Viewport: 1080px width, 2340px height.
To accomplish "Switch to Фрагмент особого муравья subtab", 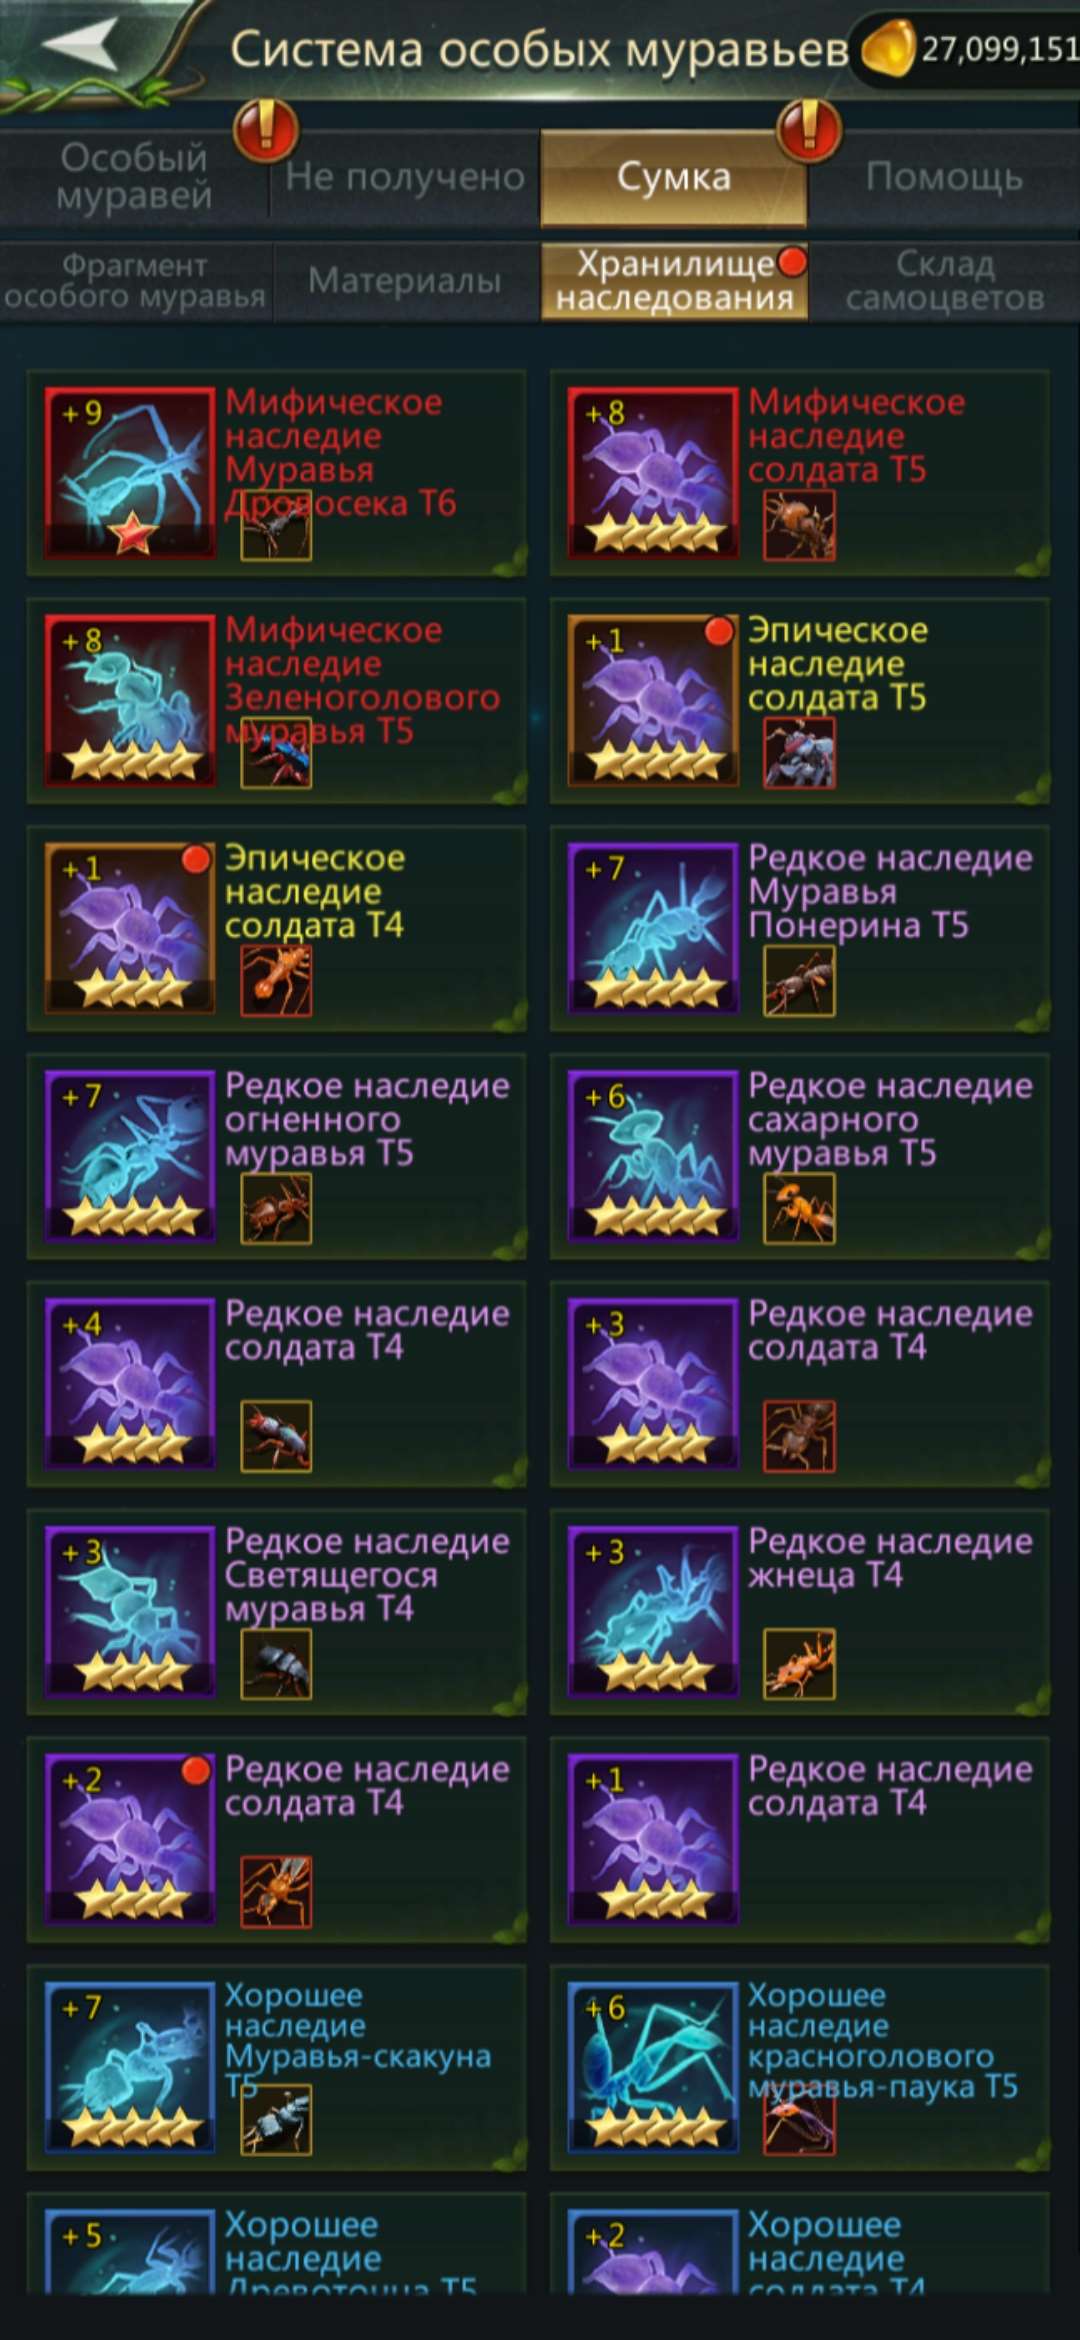I will [x=135, y=281].
